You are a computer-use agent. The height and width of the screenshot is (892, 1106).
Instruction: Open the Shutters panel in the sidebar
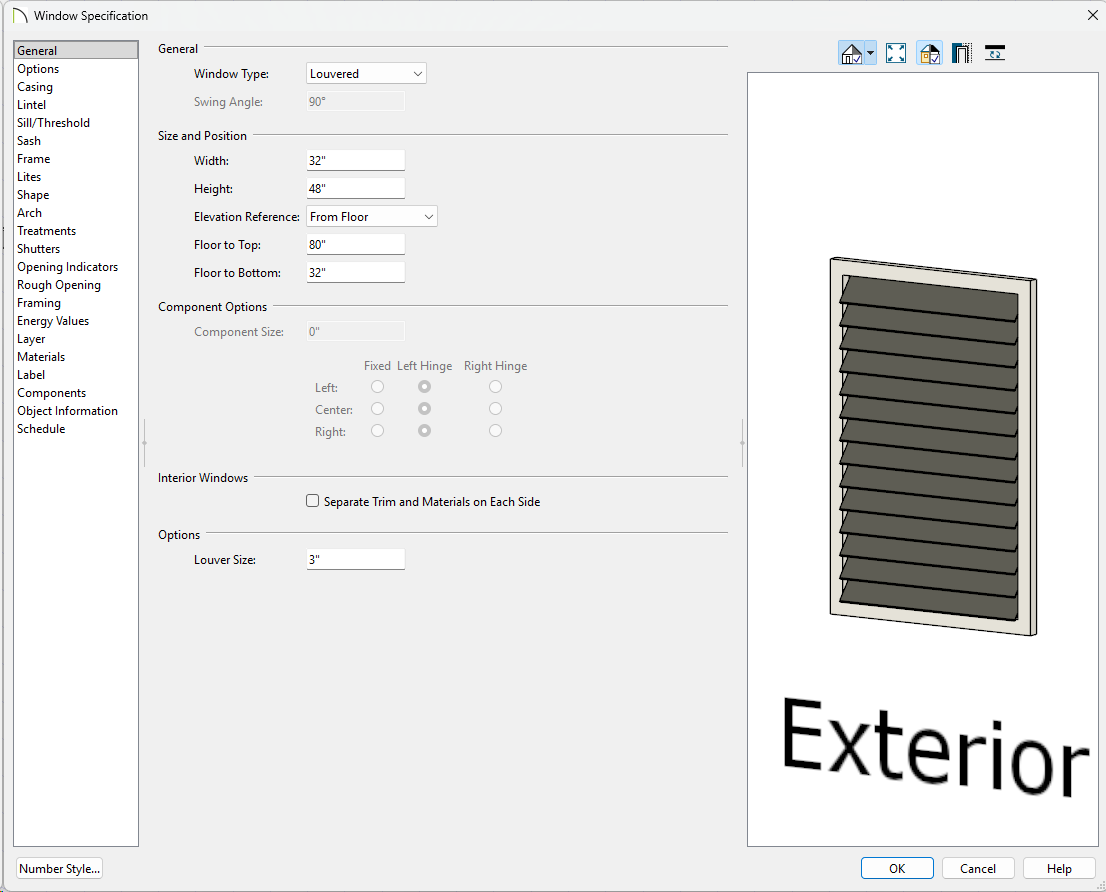(39, 249)
